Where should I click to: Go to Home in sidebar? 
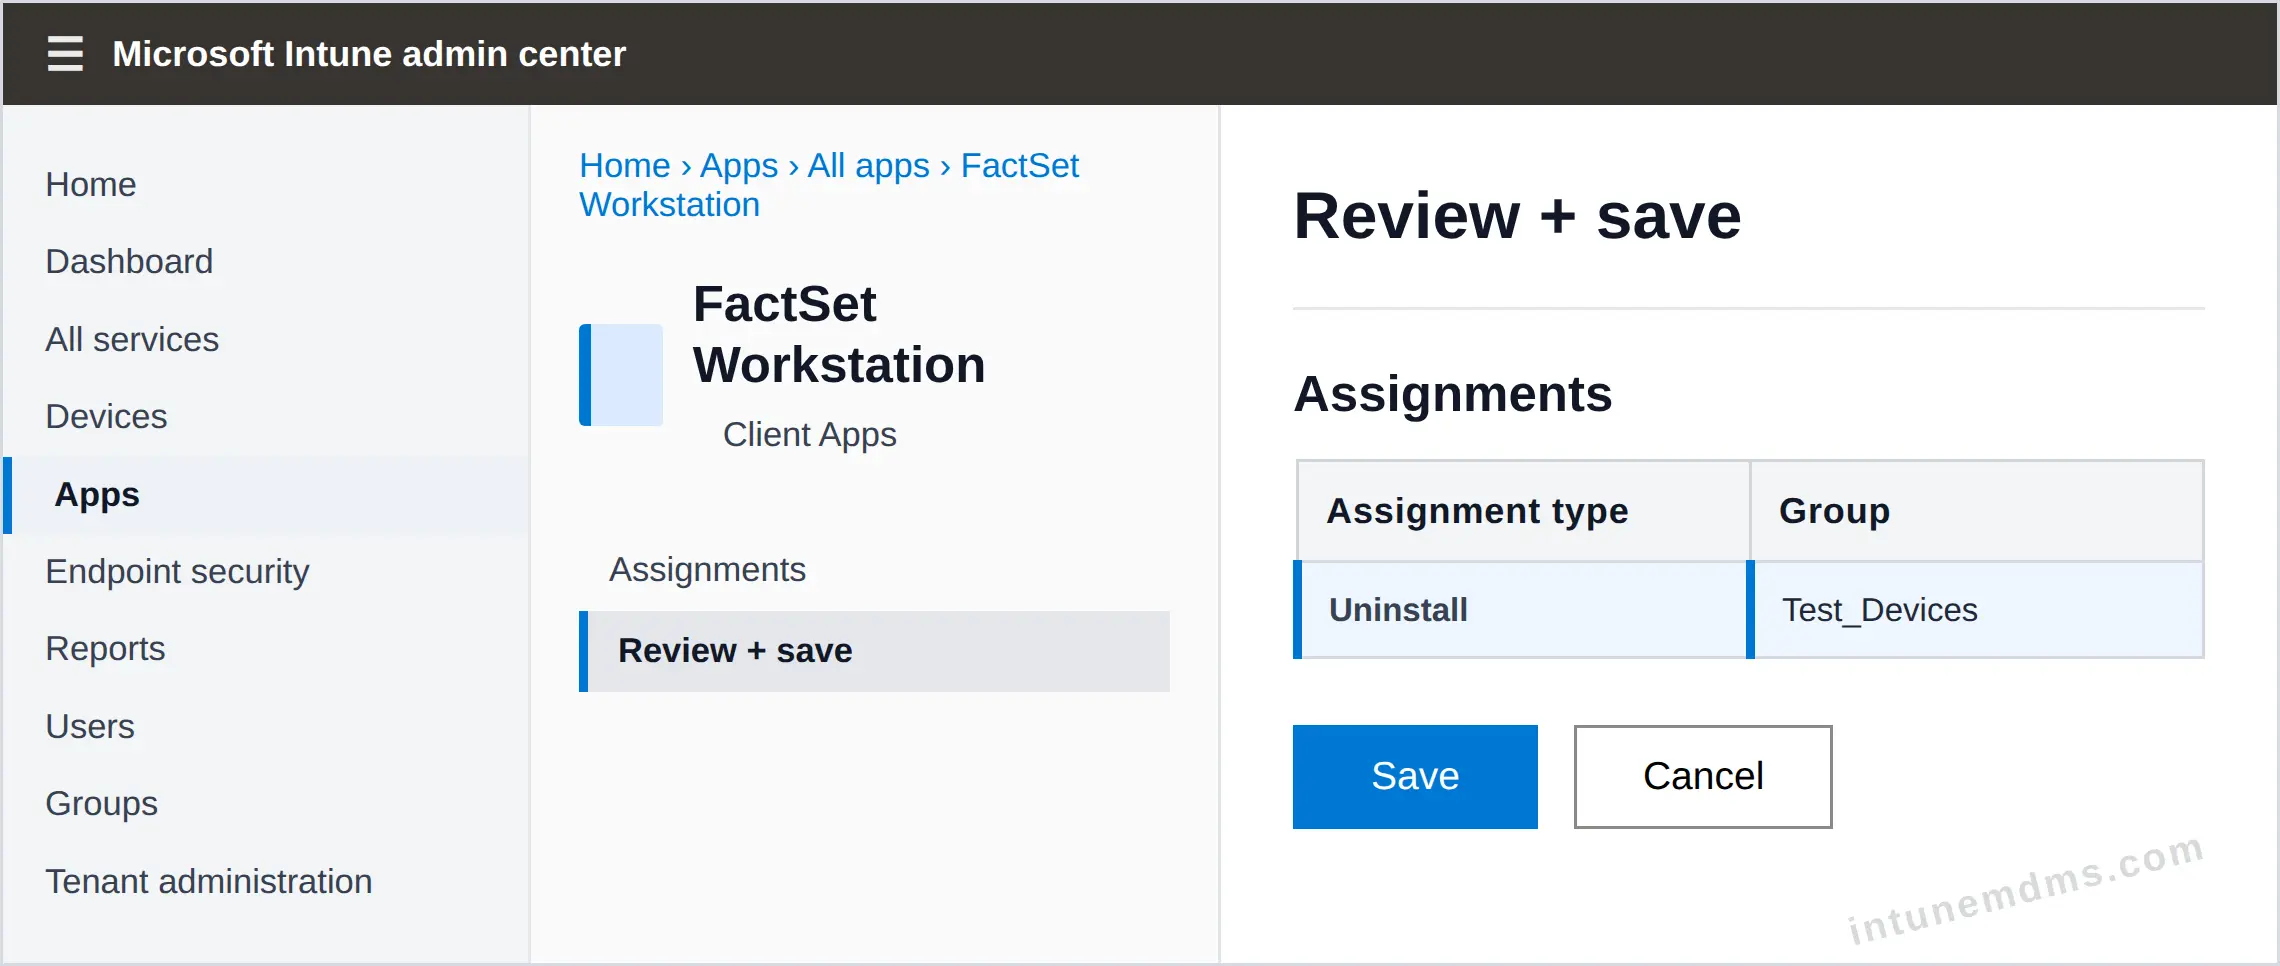pyautogui.click(x=91, y=185)
